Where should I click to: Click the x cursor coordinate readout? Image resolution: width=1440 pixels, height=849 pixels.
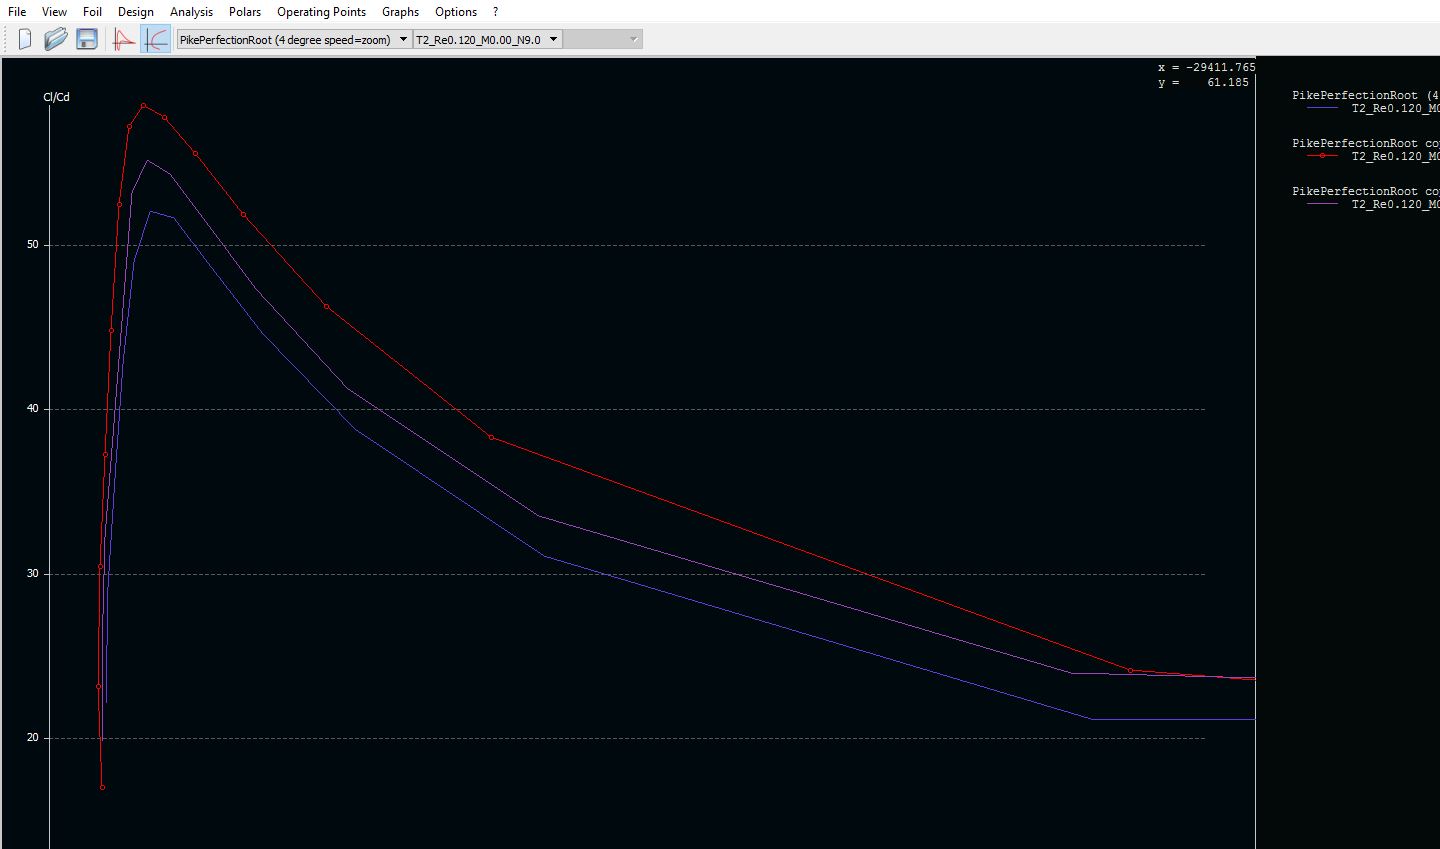pos(1206,67)
